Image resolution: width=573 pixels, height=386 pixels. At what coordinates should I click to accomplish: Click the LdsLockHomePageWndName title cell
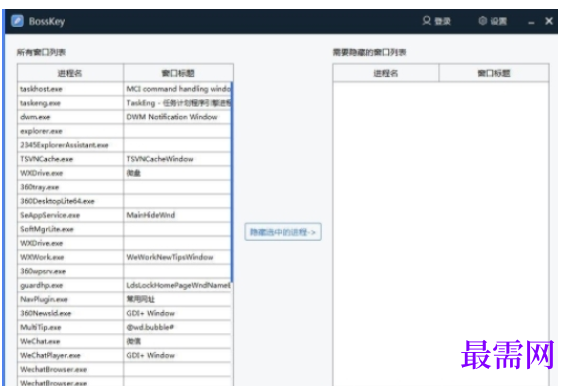pos(178,285)
